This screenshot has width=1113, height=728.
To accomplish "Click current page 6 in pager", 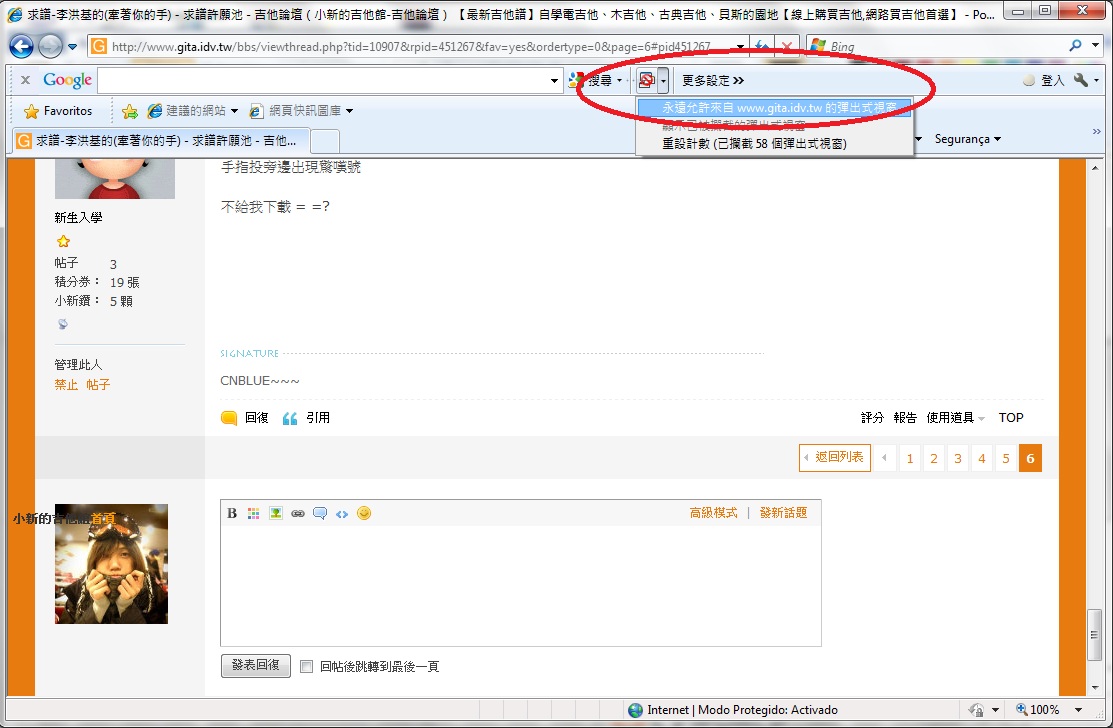I will click(1030, 458).
